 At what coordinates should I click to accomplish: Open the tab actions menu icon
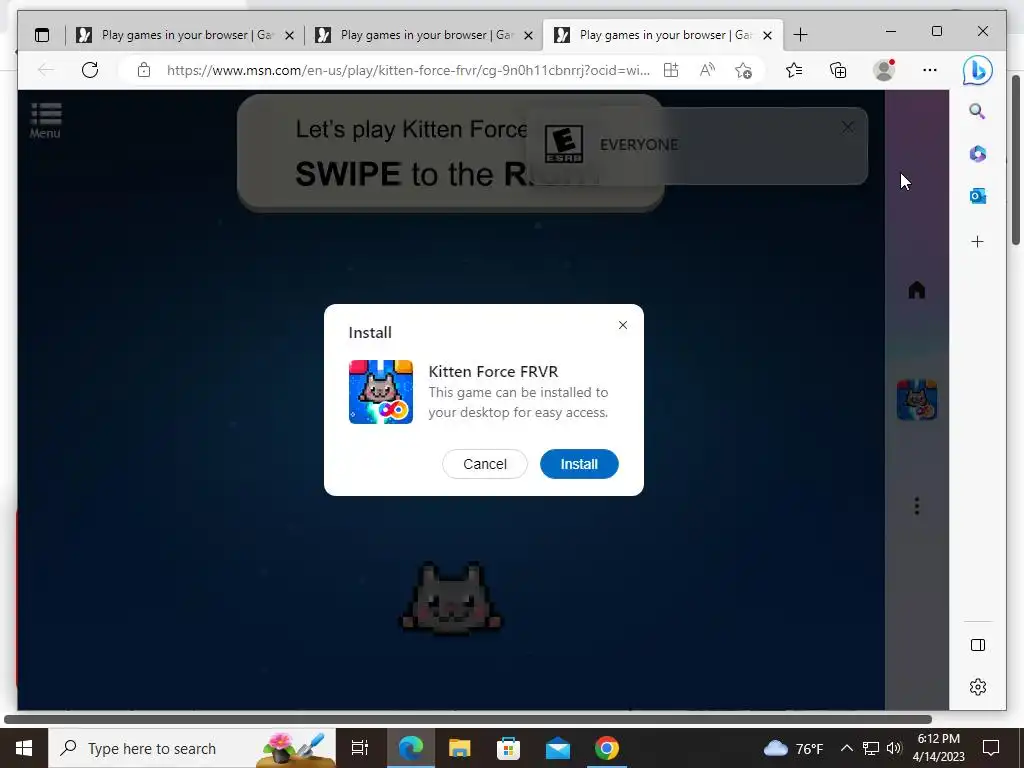(x=42, y=35)
